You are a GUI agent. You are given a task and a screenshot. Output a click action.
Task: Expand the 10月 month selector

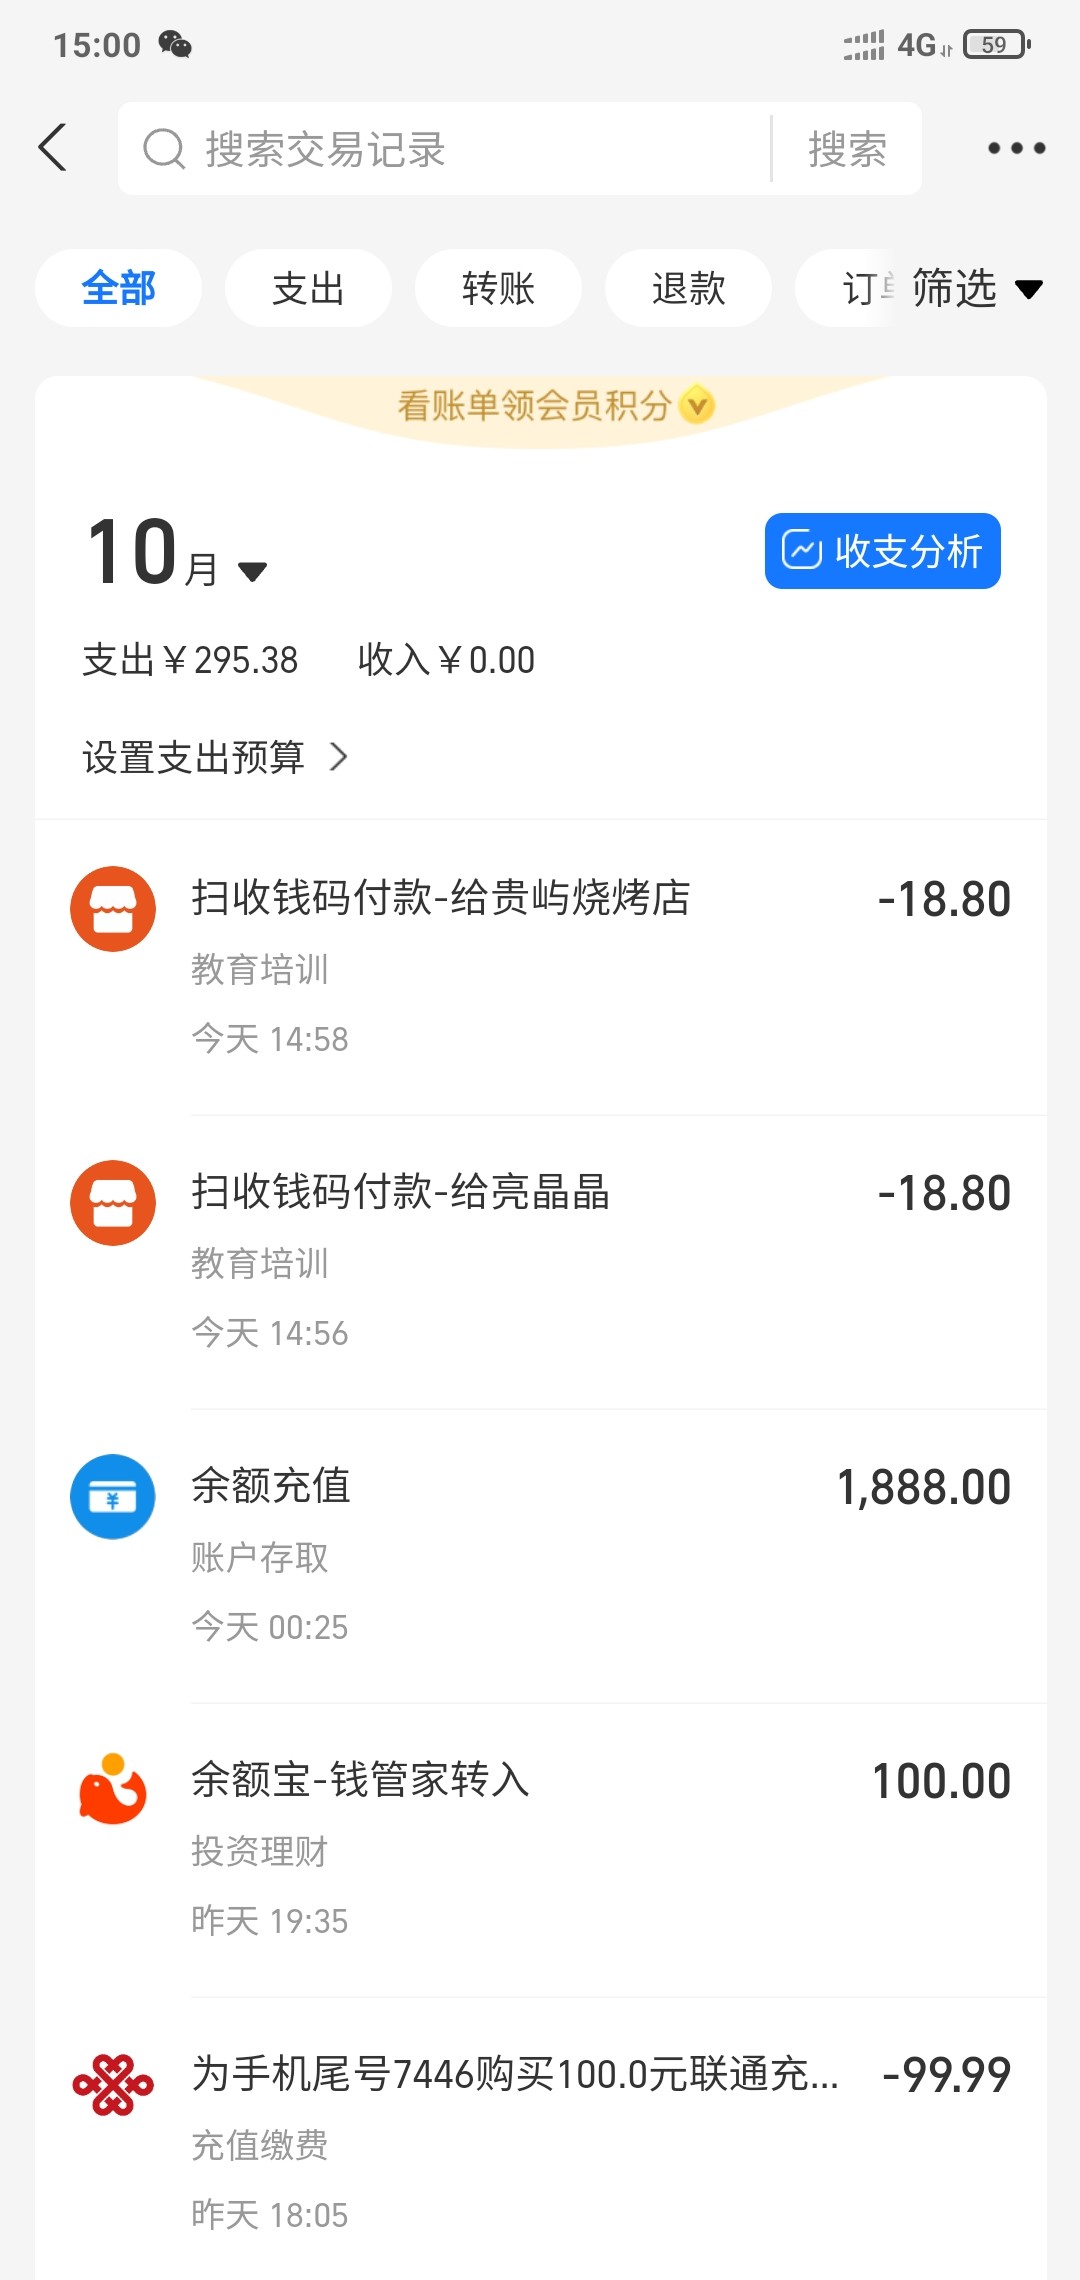pos(252,571)
